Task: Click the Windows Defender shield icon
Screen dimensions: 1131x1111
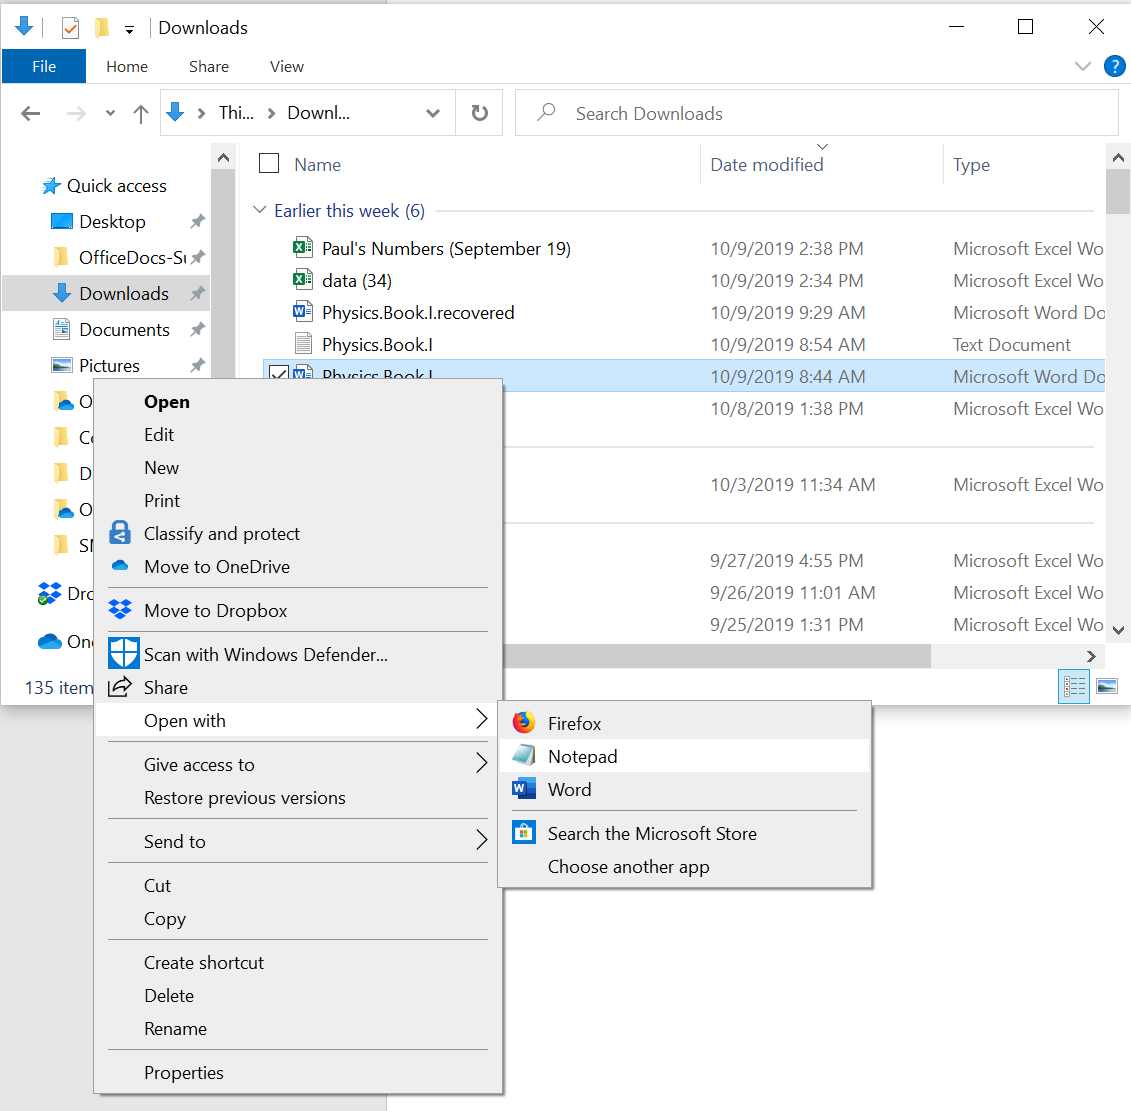Action: coord(124,654)
